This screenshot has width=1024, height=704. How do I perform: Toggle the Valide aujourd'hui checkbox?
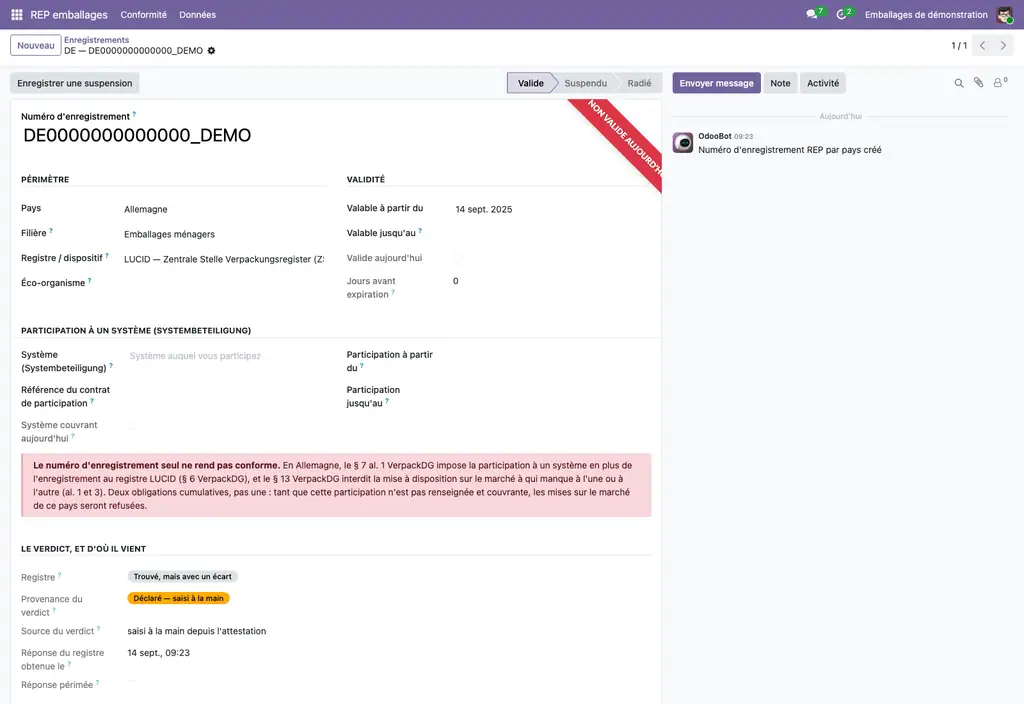tap(457, 258)
